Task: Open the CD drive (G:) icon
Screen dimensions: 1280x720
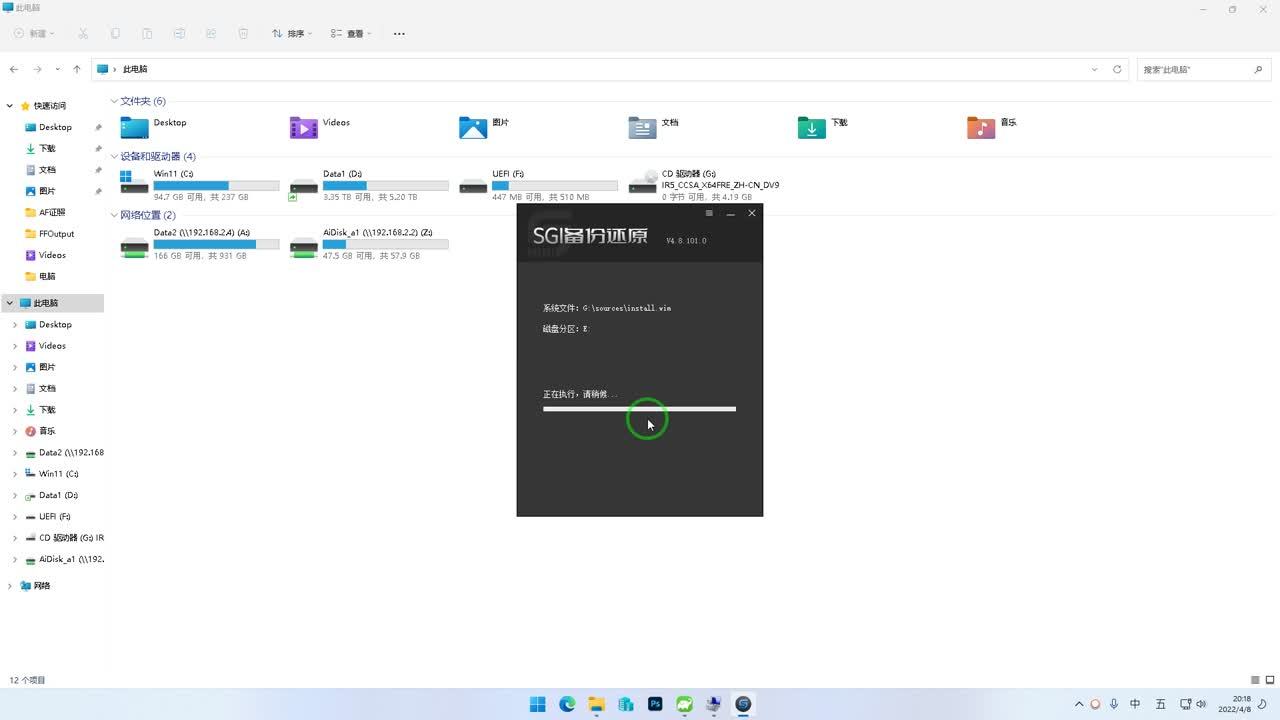Action: (643, 183)
